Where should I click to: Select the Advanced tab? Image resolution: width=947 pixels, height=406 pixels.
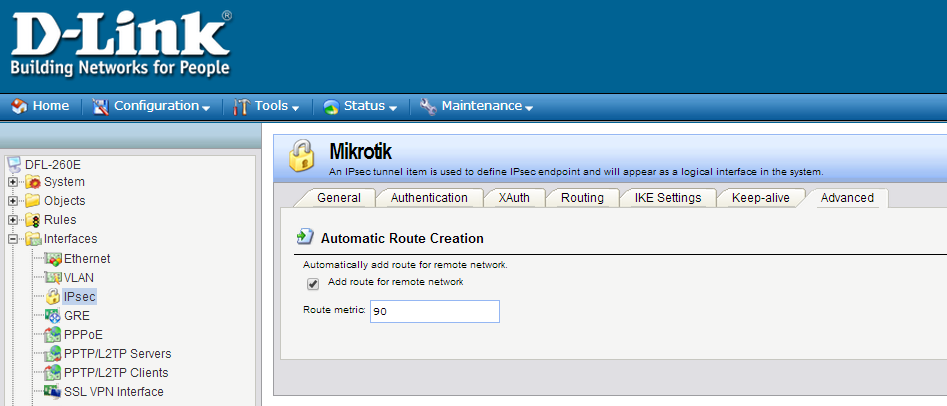[847, 198]
